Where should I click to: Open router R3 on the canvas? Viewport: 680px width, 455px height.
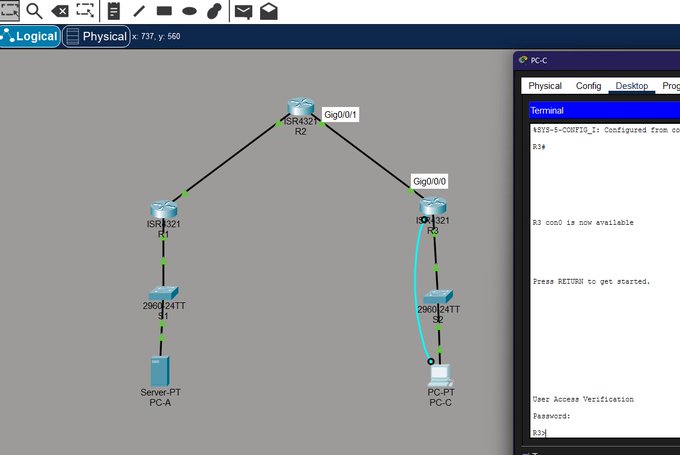[x=433, y=206]
